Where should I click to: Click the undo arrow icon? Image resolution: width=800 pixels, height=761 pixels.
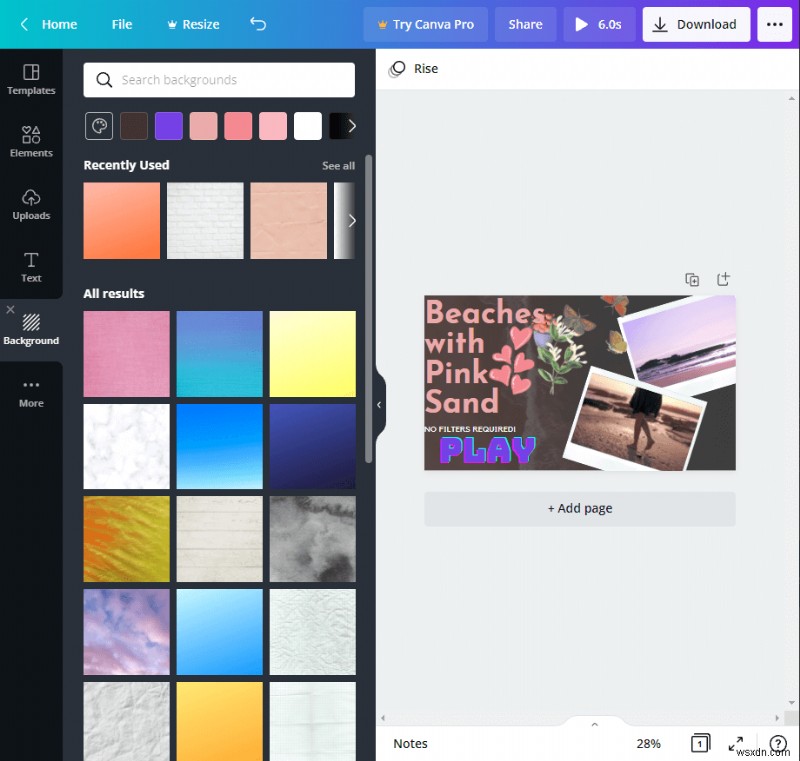coord(258,24)
